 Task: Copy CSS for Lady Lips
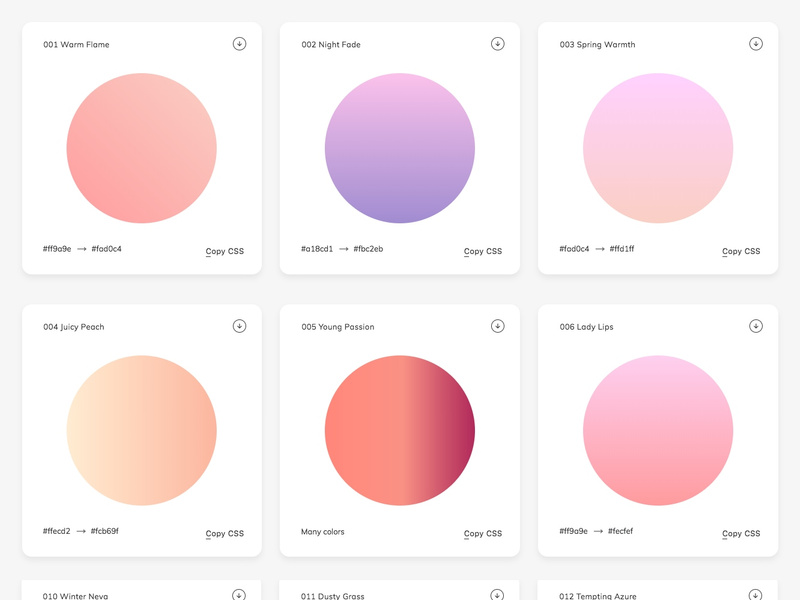741,533
